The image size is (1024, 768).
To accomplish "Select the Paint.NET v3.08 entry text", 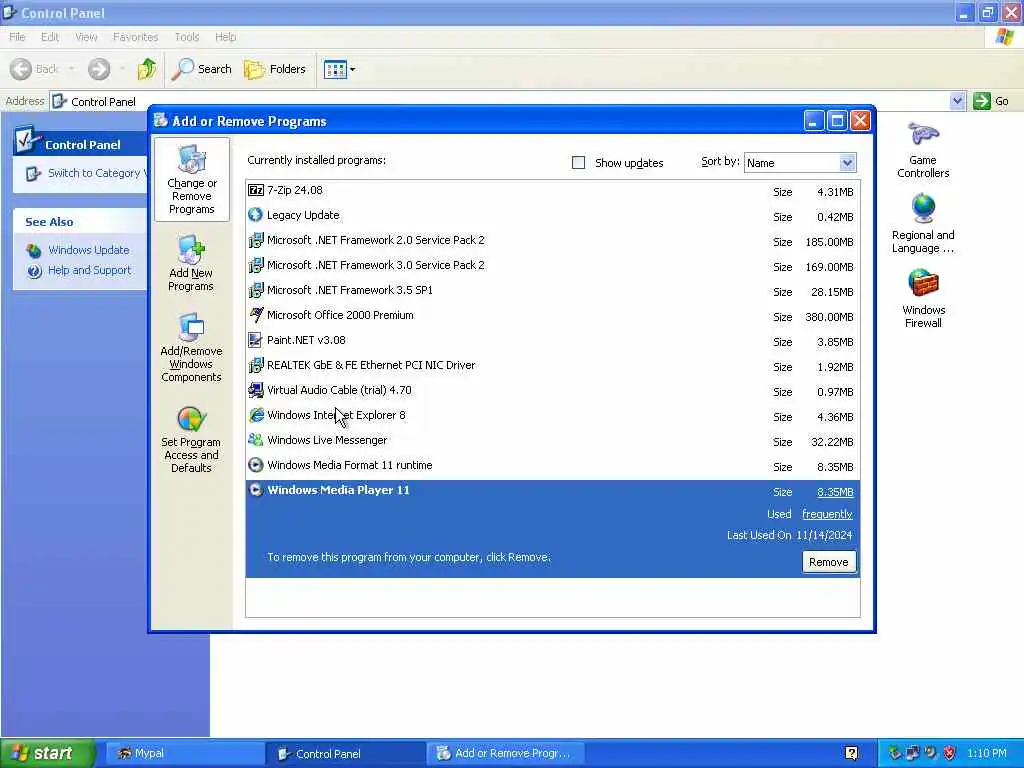I will coord(306,340).
